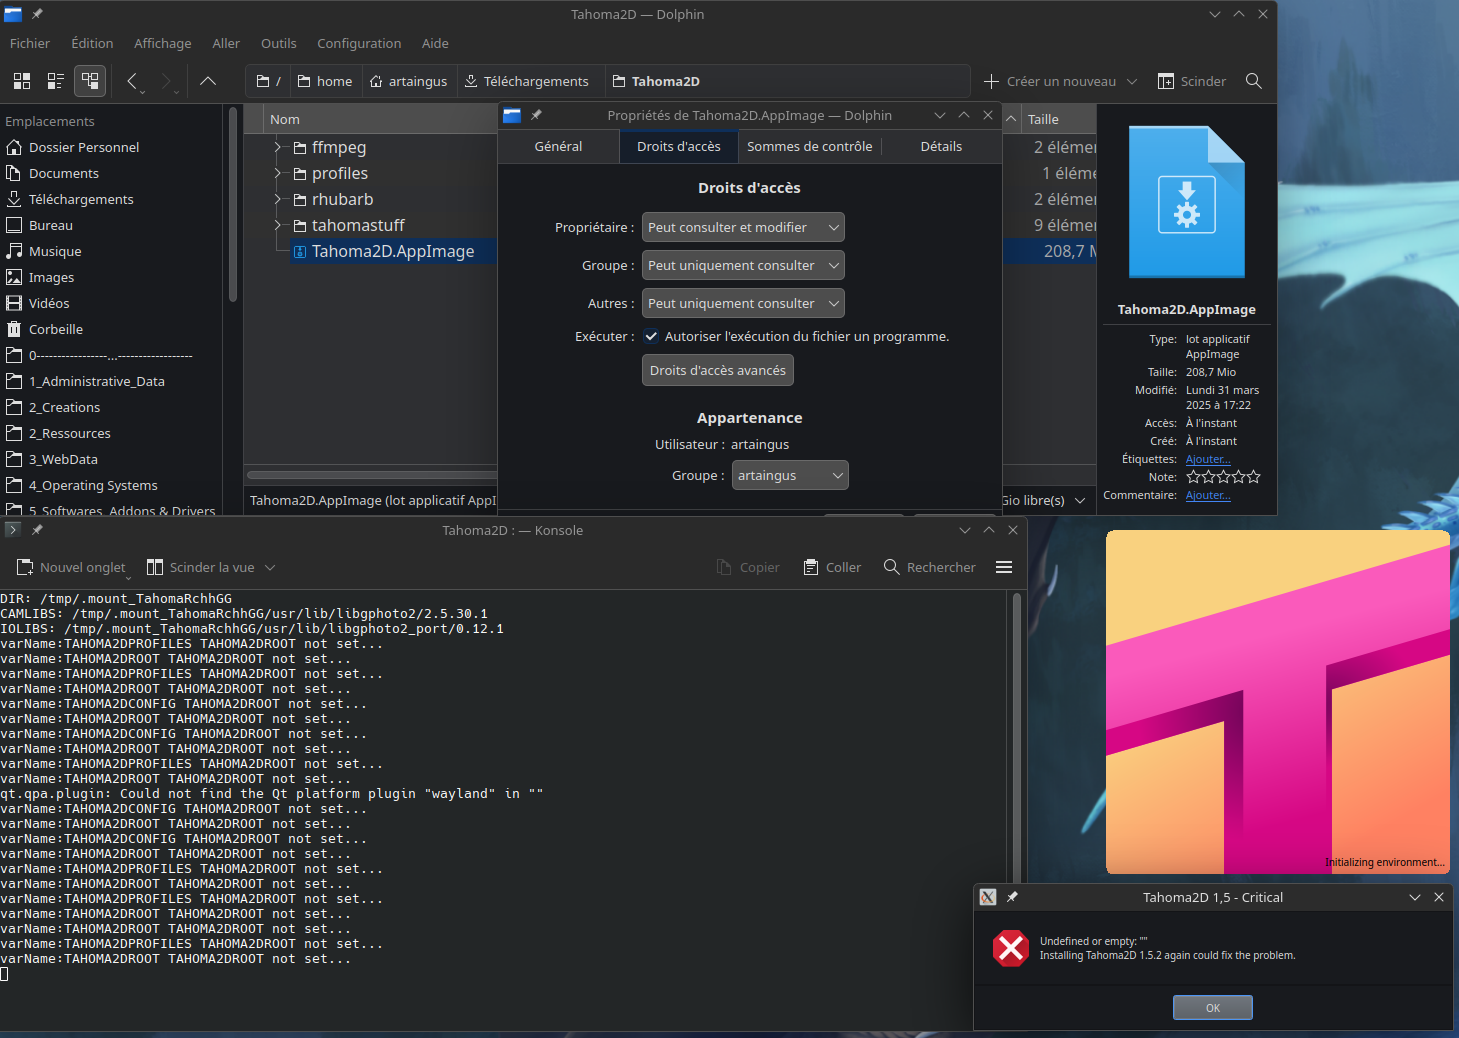Open Groupe permissions dropdown
This screenshot has width=1459, height=1038.
743,265
